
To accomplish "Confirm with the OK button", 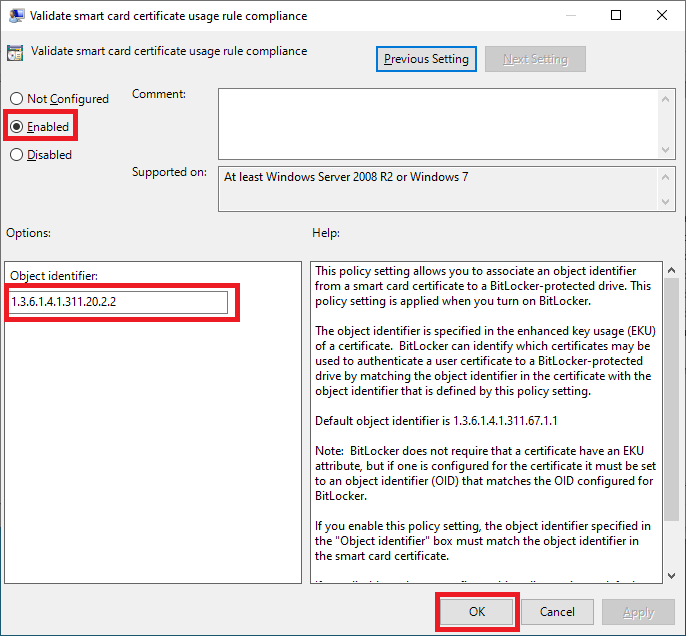I will point(477,612).
